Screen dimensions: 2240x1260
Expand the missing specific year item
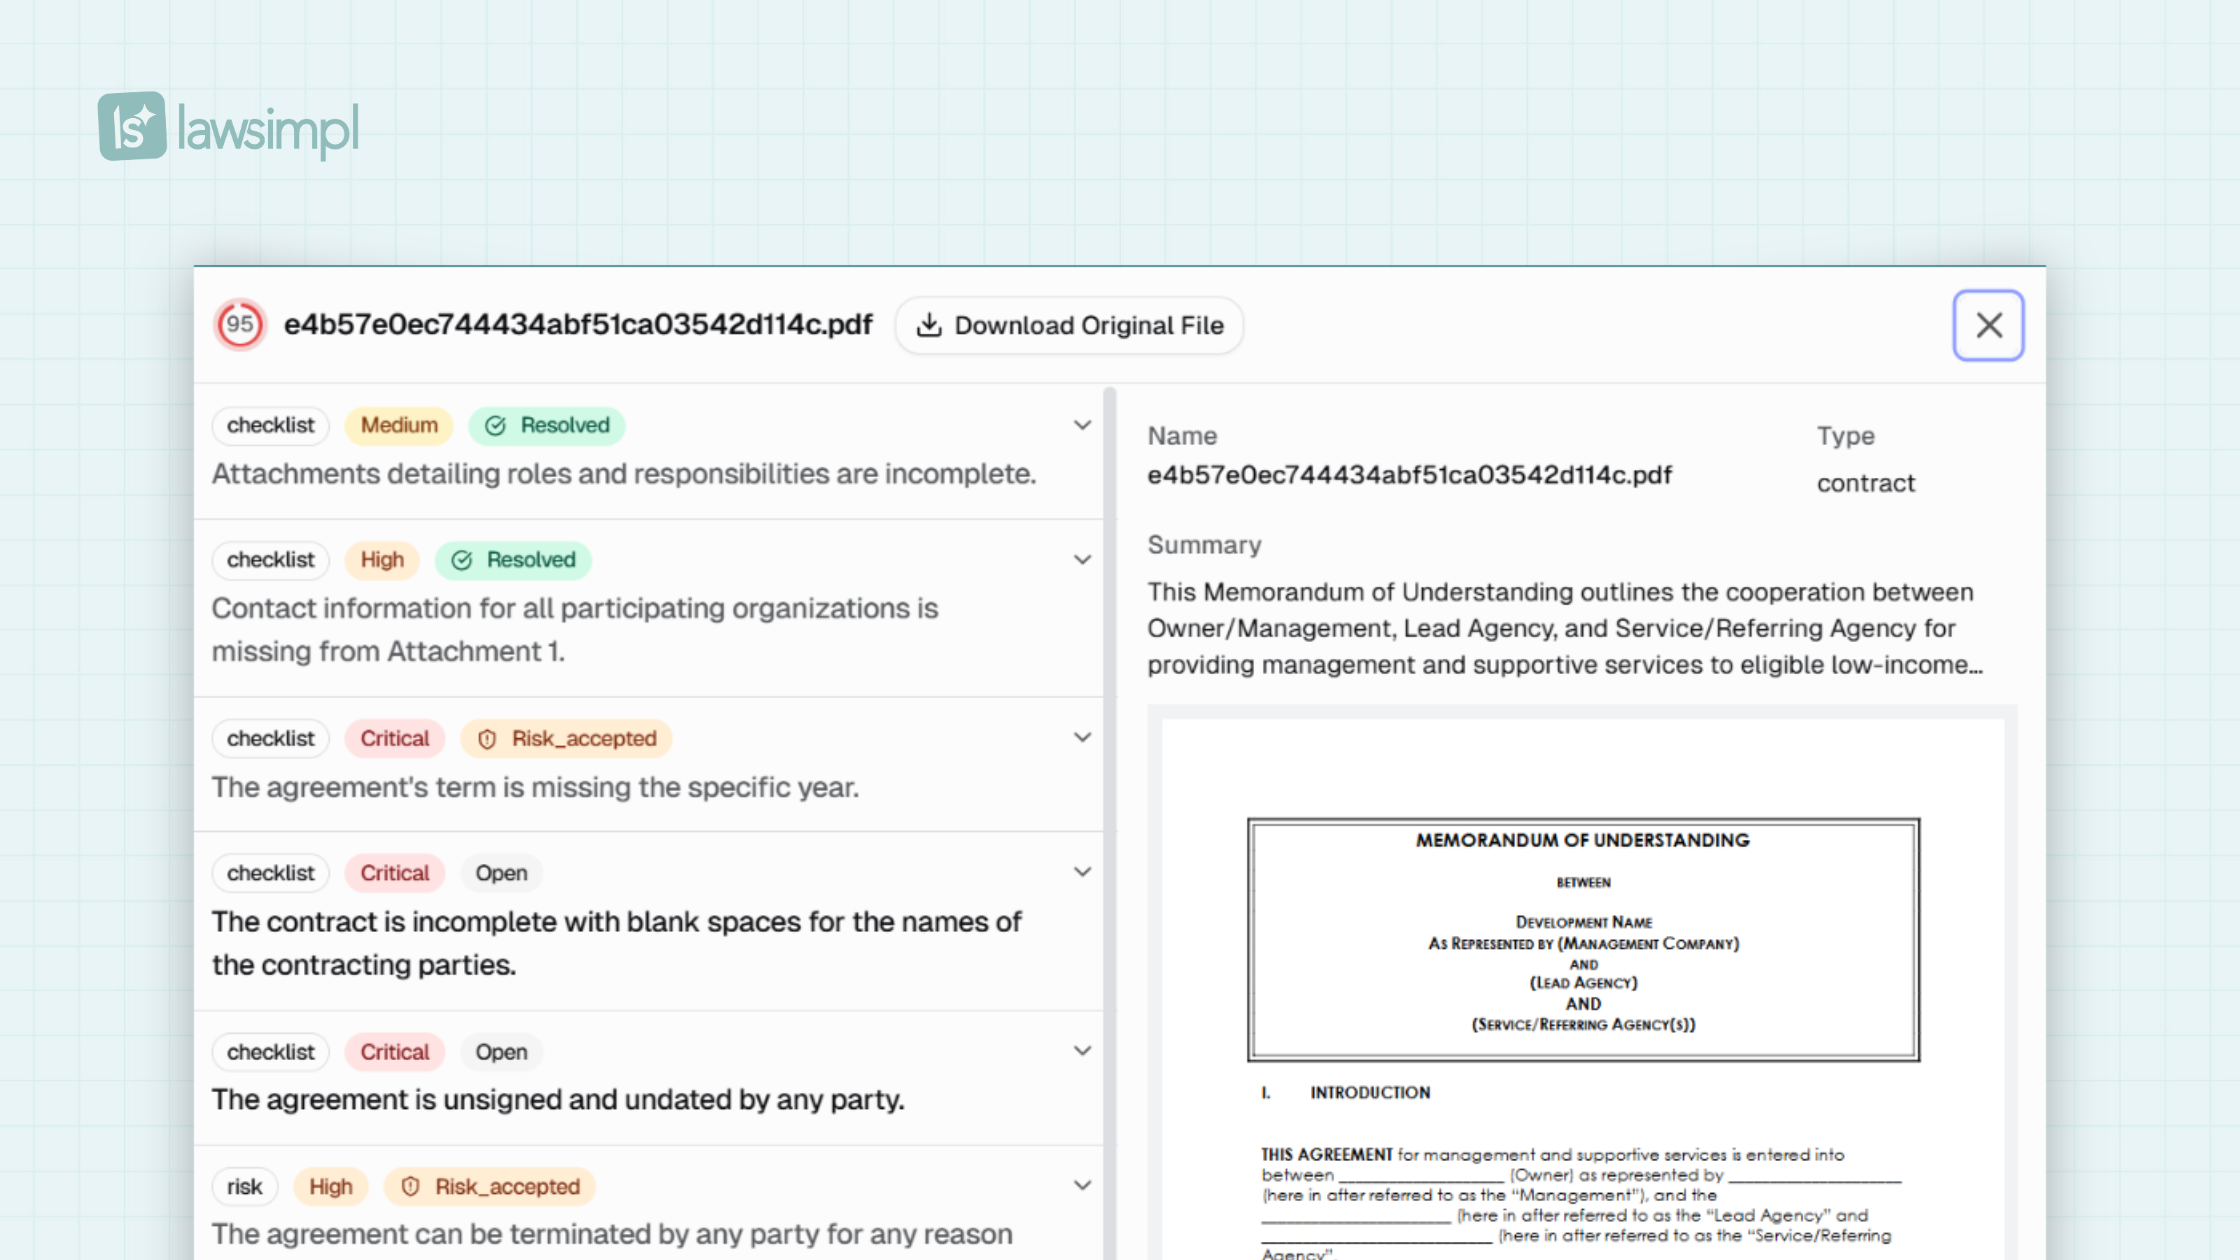pyautogui.click(x=1082, y=738)
